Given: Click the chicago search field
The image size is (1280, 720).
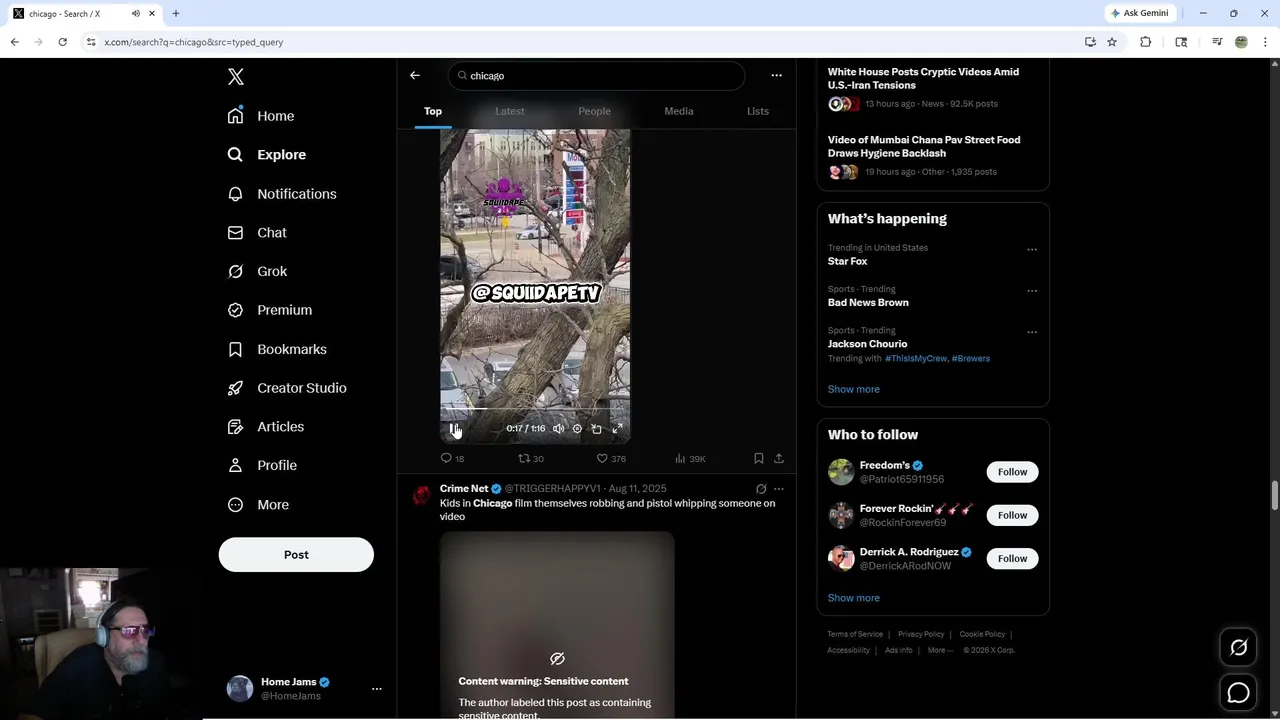Looking at the screenshot, I should 597,76.
